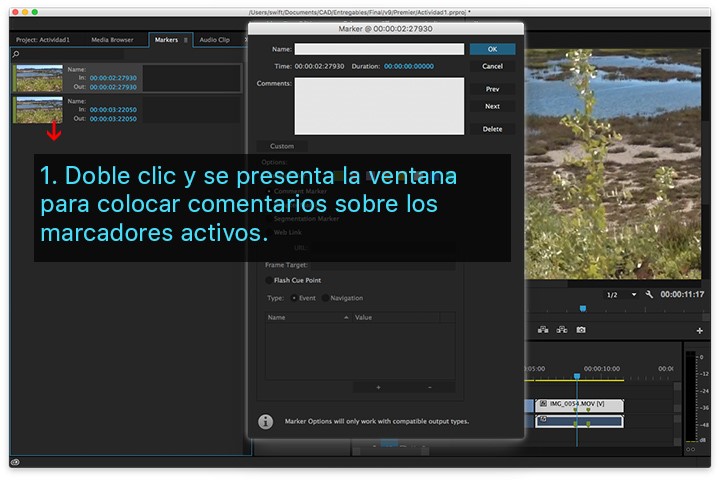The width and height of the screenshot is (720, 480).
Task: Open the 1/2 playback resolution dropdown
Action: 621,294
